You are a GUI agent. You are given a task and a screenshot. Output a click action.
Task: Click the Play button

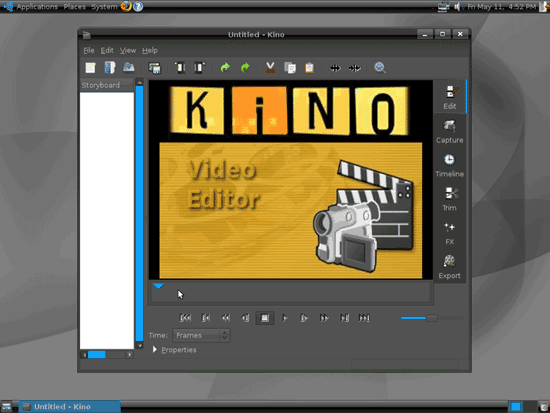284,318
